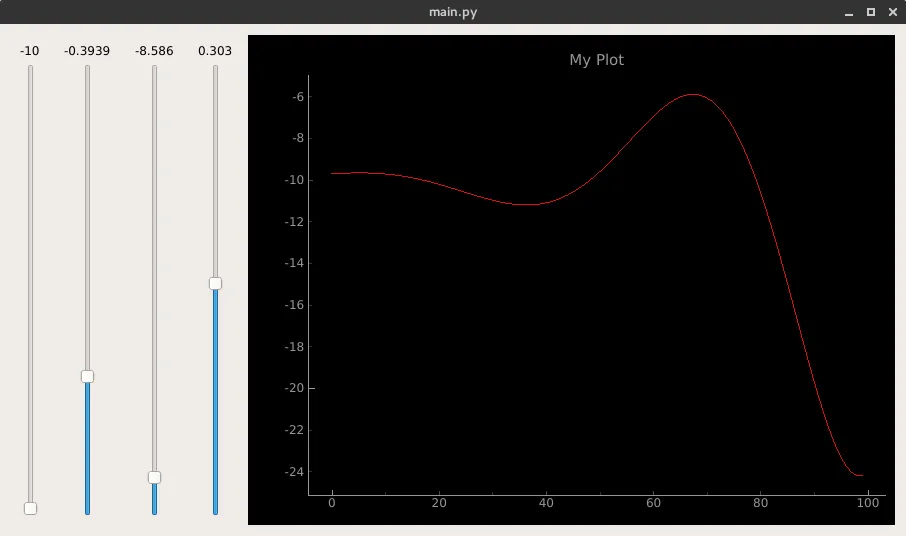Click the y-axis tick label -24
Image resolution: width=906 pixels, height=536 pixels.
(294, 471)
